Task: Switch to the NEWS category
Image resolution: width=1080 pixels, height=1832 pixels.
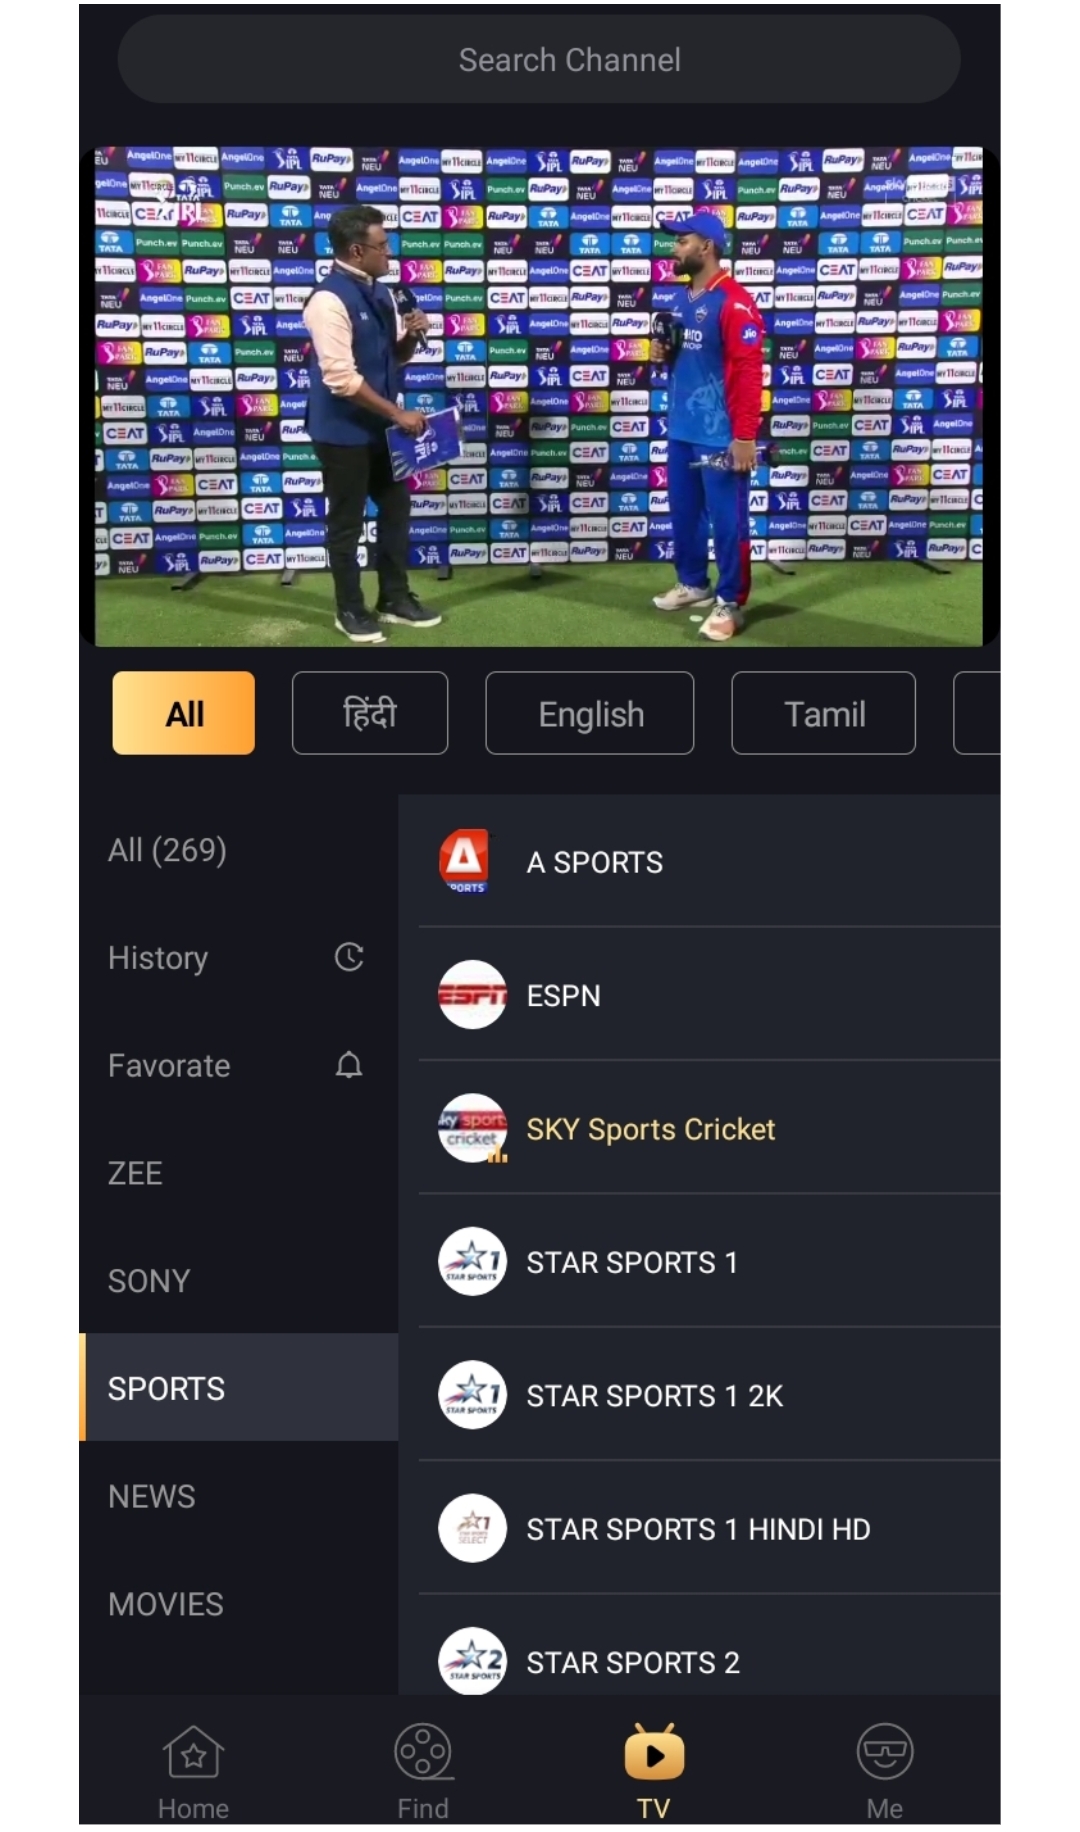Action: pos(152,1496)
